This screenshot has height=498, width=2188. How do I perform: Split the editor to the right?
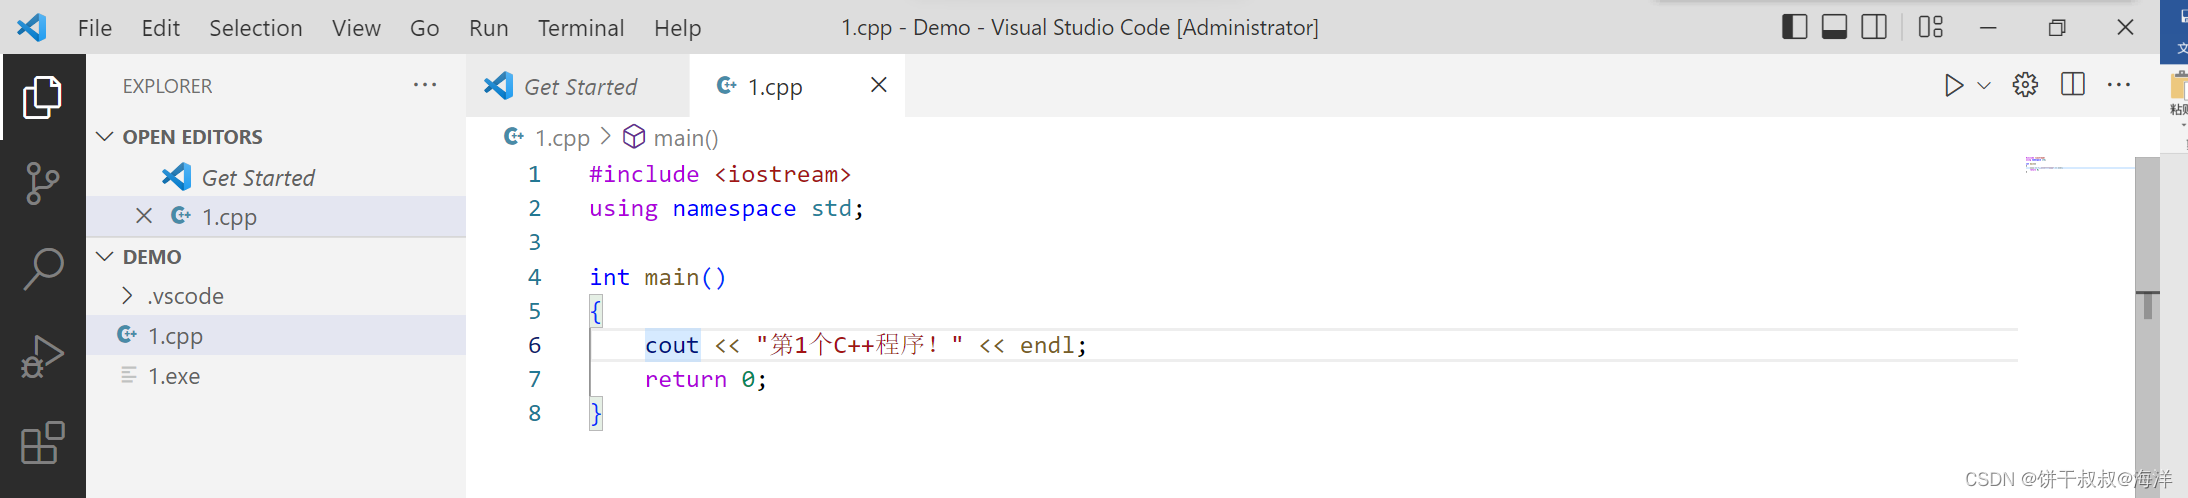[2073, 85]
